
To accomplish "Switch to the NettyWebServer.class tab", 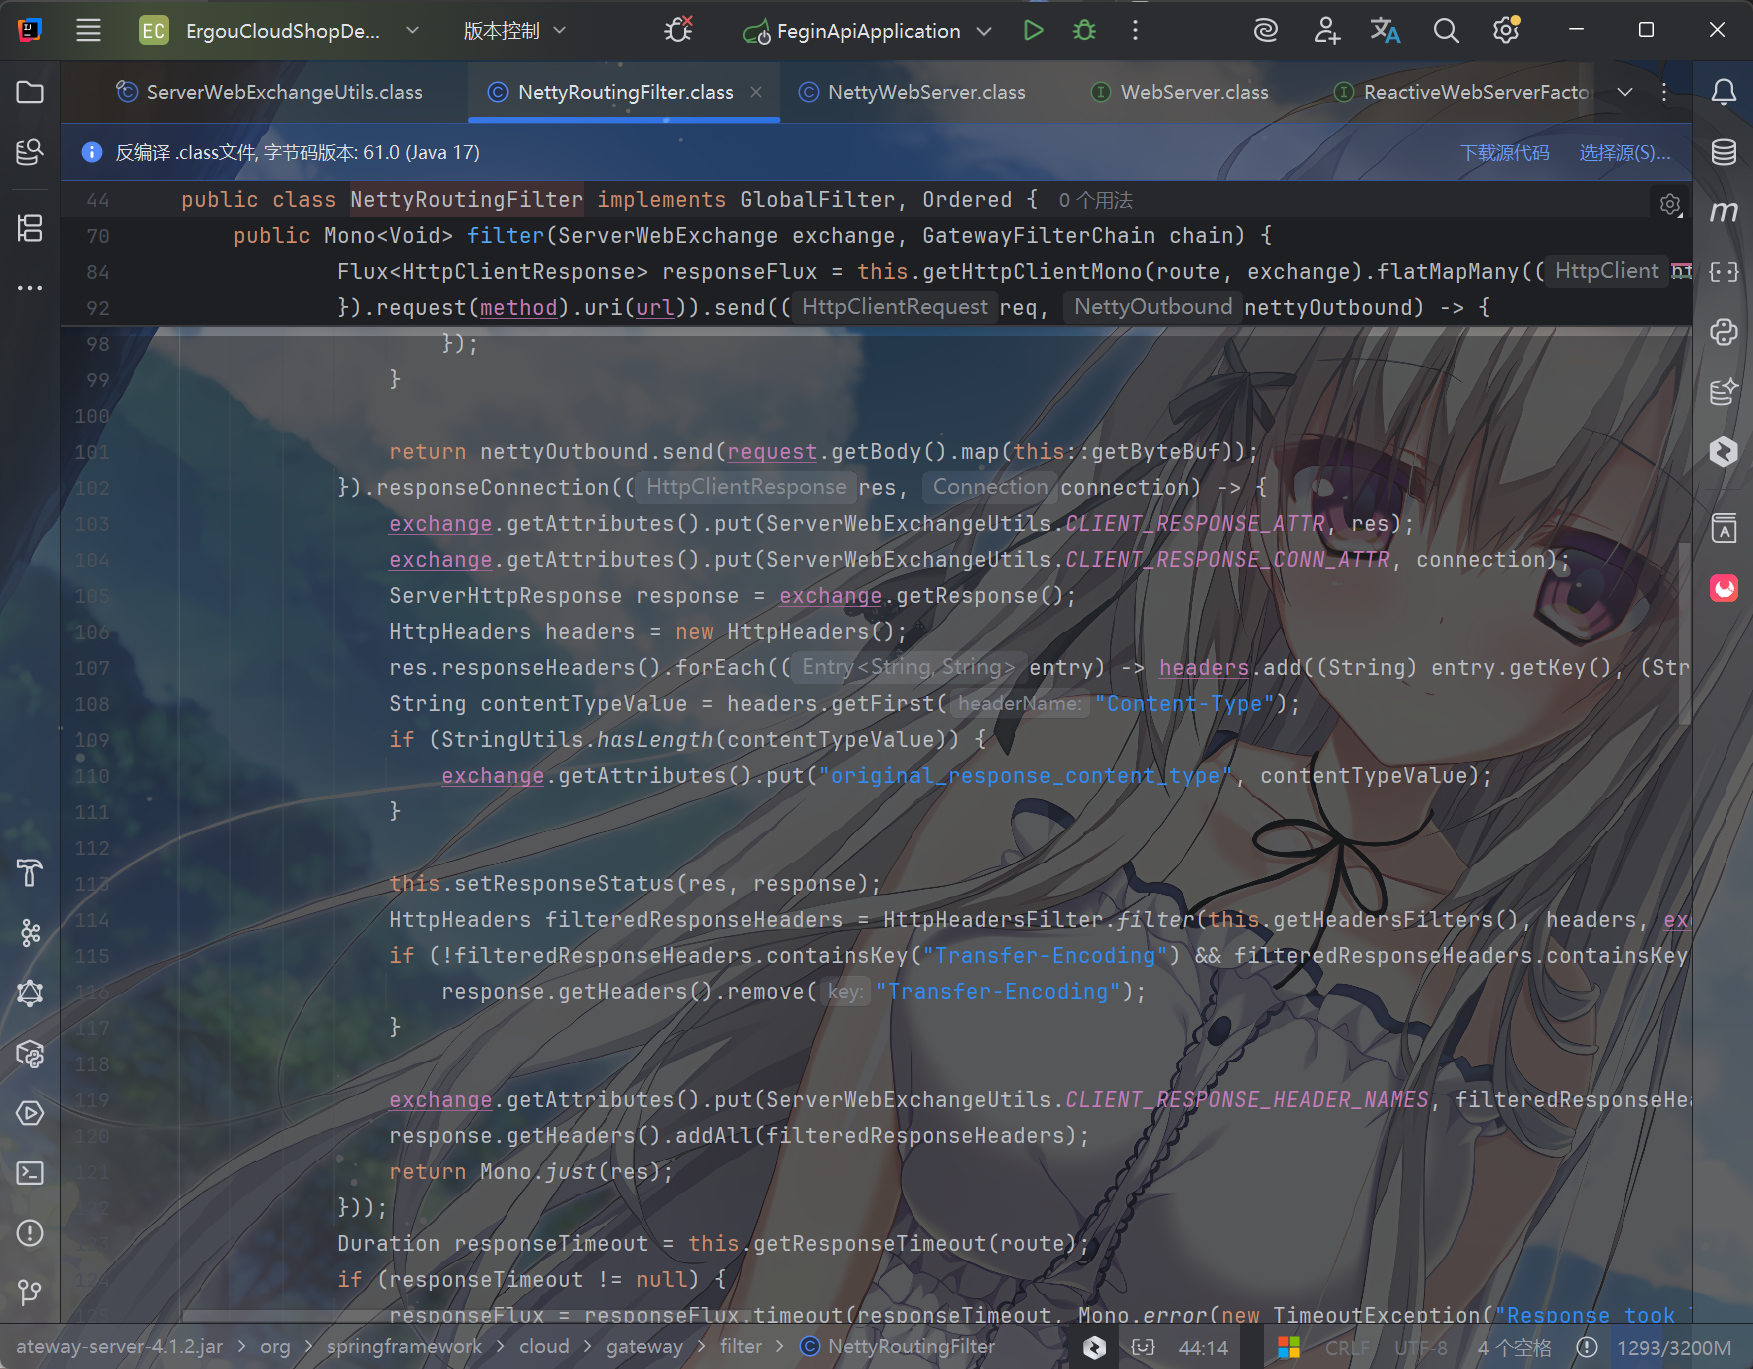I will (913, 92).
